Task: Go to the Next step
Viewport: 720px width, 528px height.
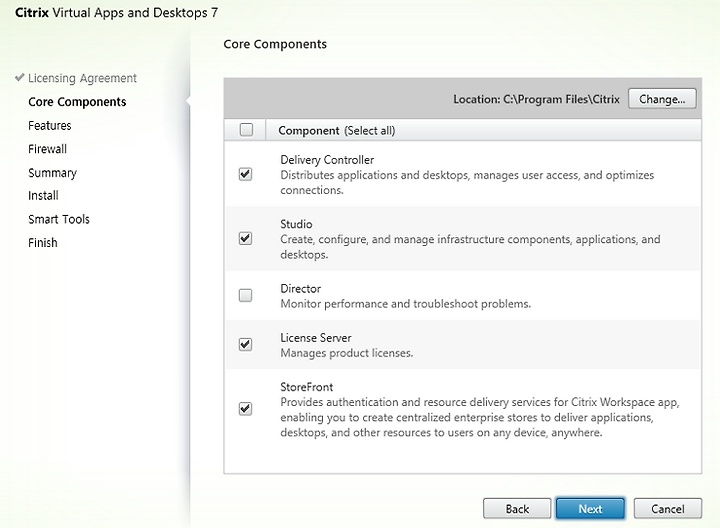Action: coord(590,509)
